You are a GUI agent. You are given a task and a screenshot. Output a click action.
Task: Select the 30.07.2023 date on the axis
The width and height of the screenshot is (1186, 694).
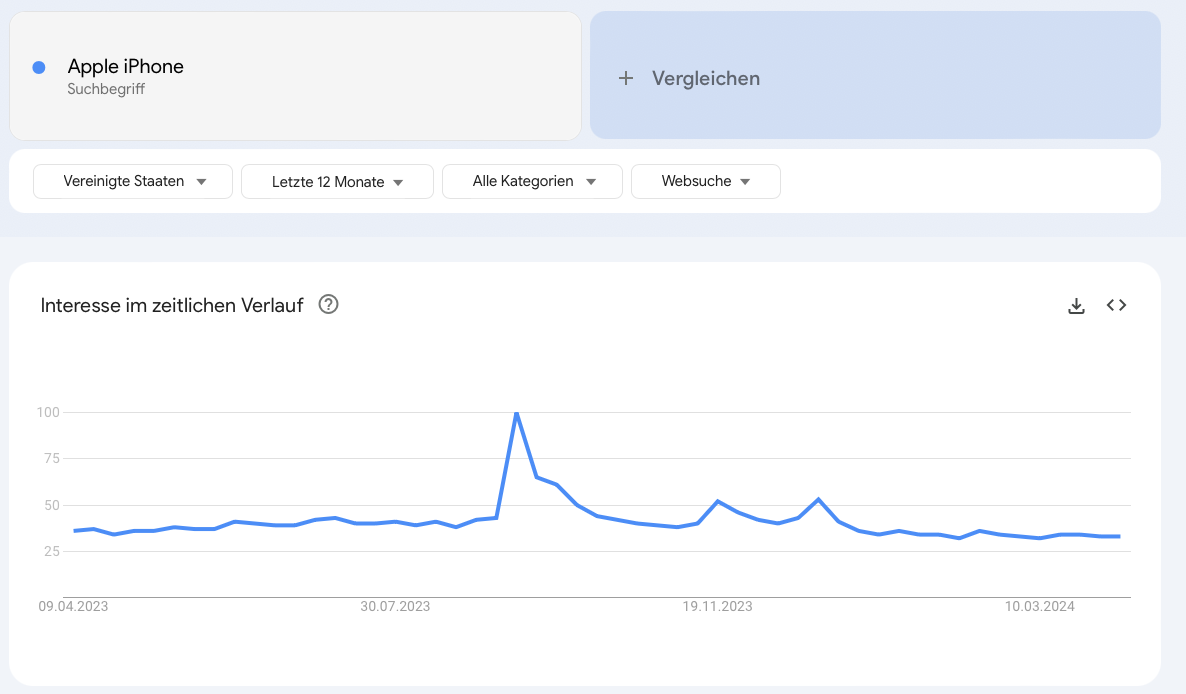(395, 606)
